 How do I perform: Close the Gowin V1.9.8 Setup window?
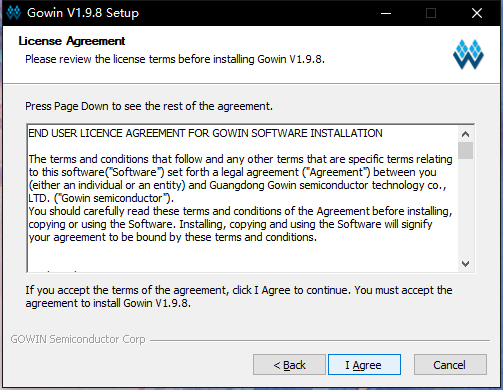click(x=477, y=13)
